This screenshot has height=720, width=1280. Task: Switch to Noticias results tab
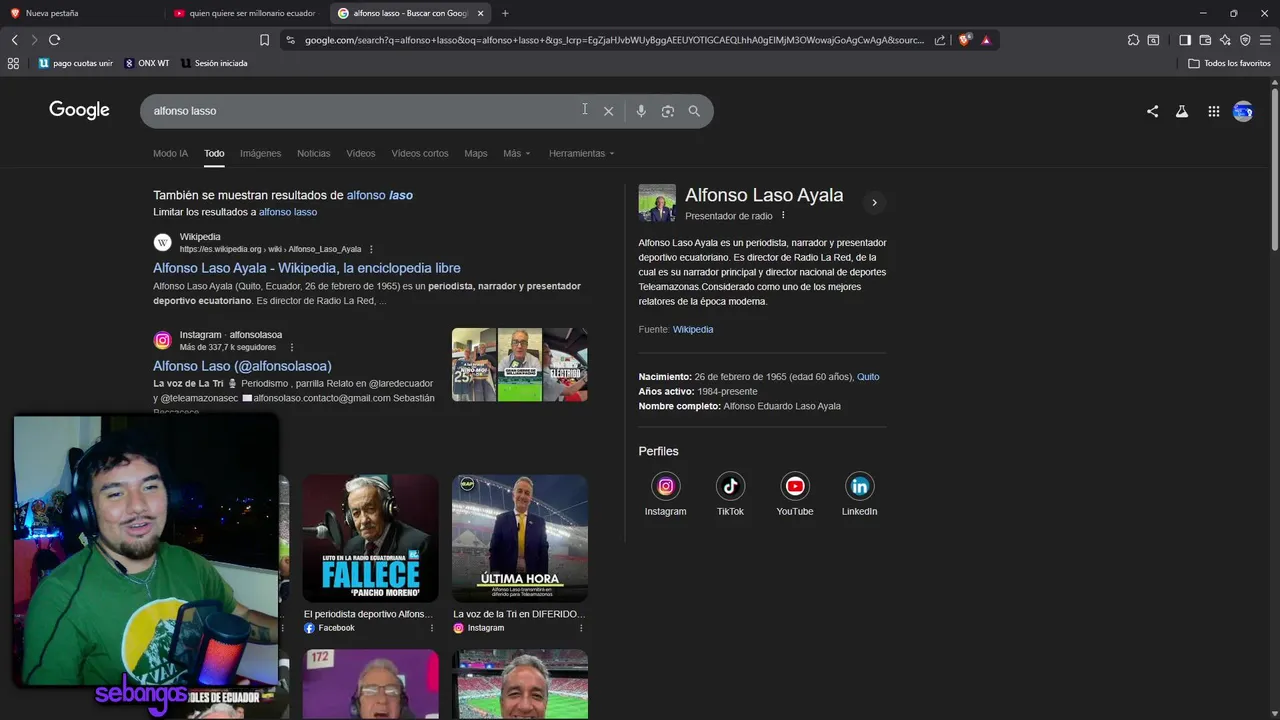pyautogui.click(x=313, y=154)
